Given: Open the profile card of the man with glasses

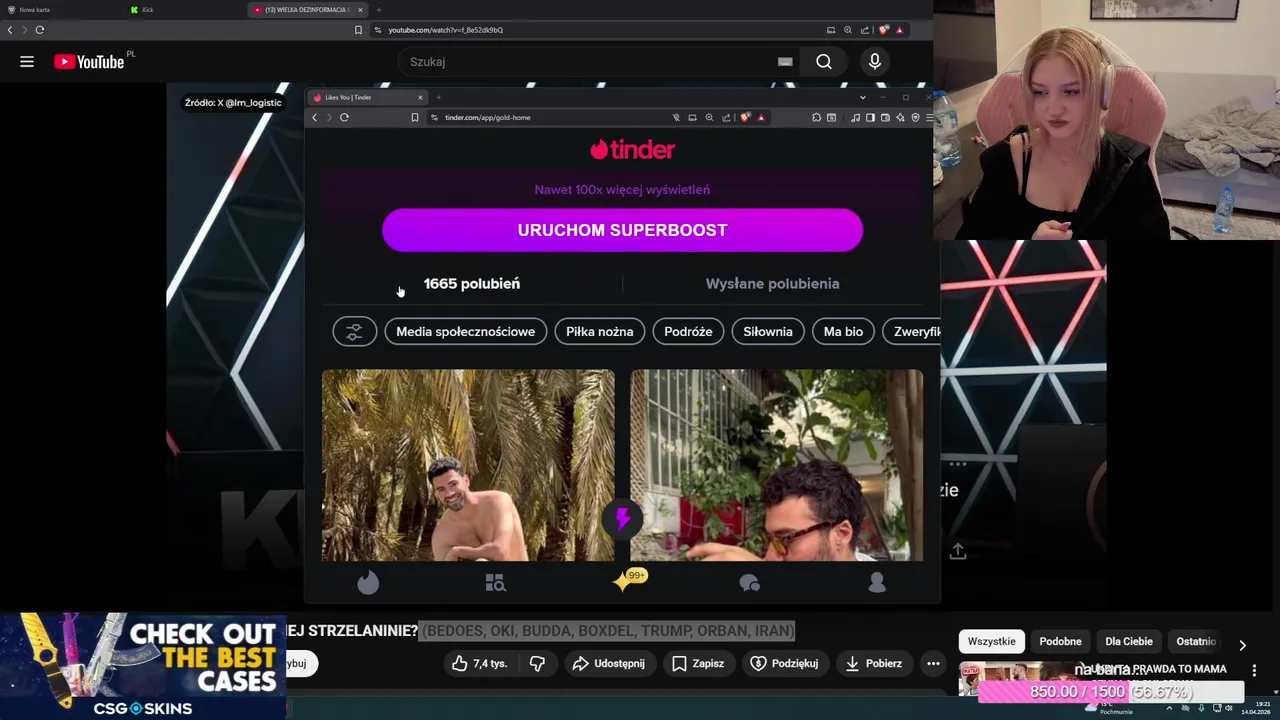Looking at the screenshot, I should [x=777, y=466].
